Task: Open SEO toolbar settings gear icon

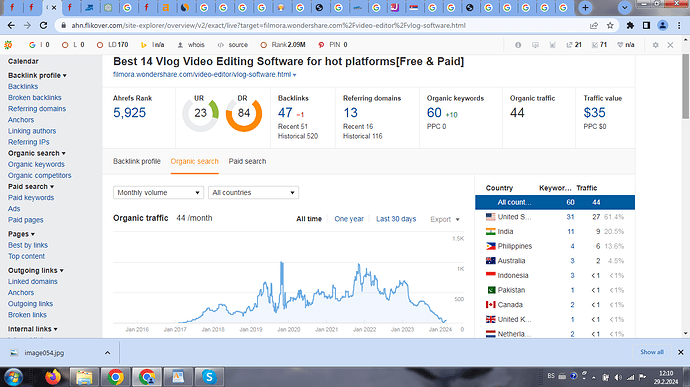Action: pos(655,45)
